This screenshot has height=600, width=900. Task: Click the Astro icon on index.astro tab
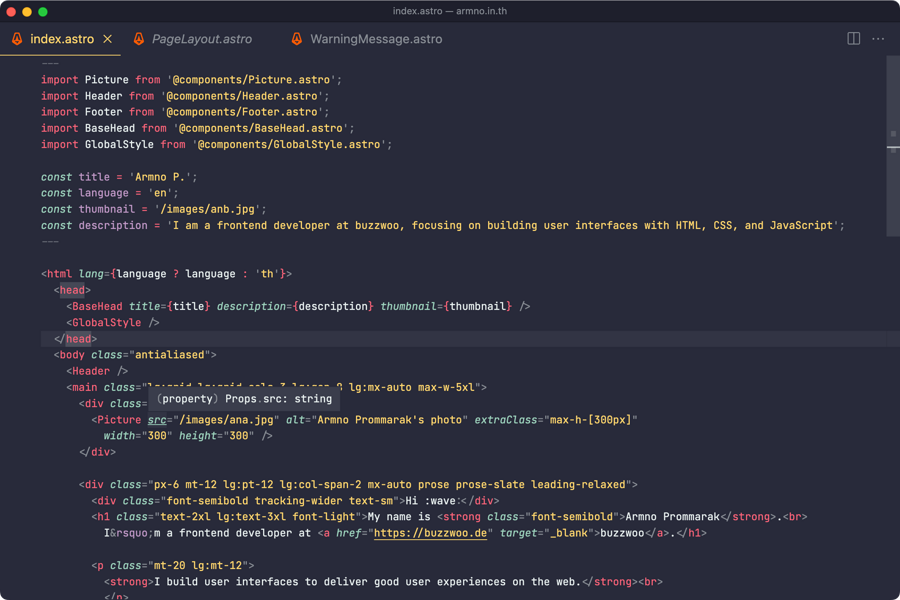tap(17, 39)
